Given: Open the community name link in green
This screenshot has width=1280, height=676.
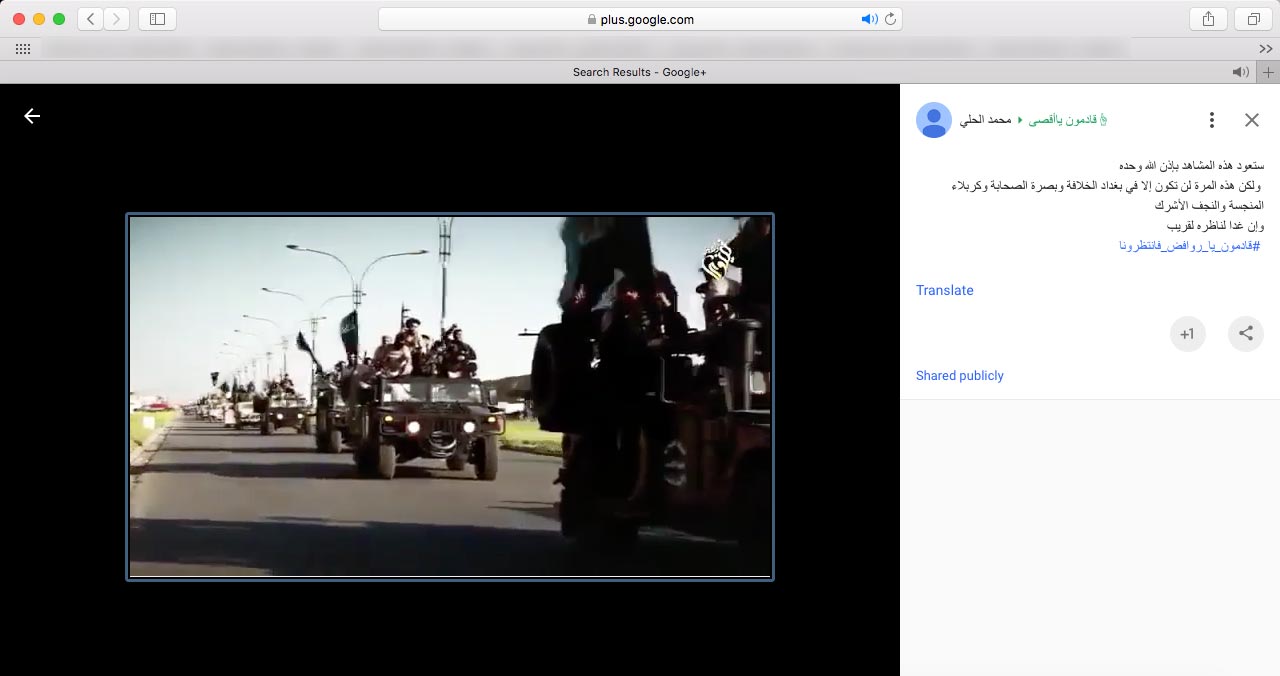Looking at the screenshot, I should (x=1067, y=120).
